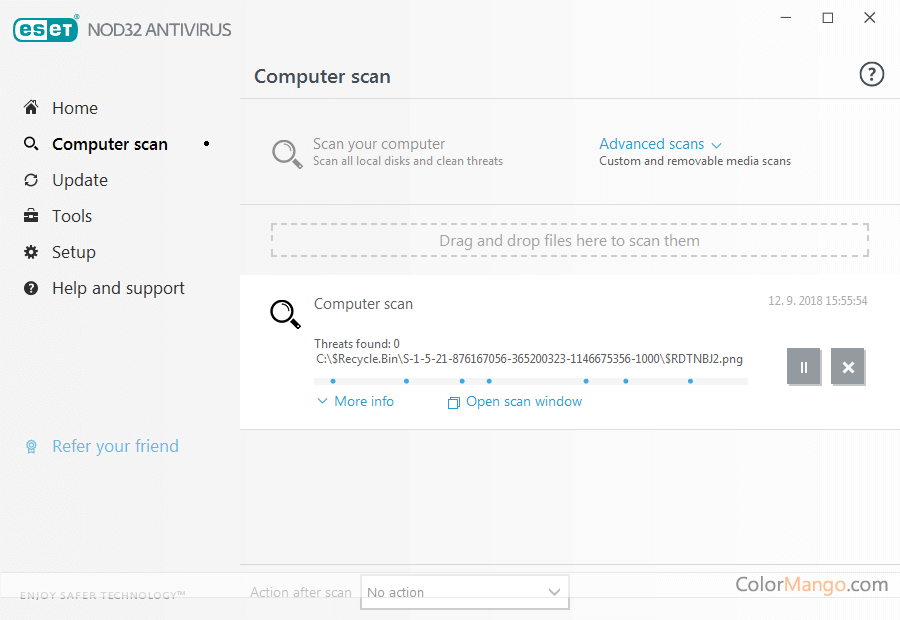Click the drag and drop files area
900x620 pixels.
tap(569, 240)
